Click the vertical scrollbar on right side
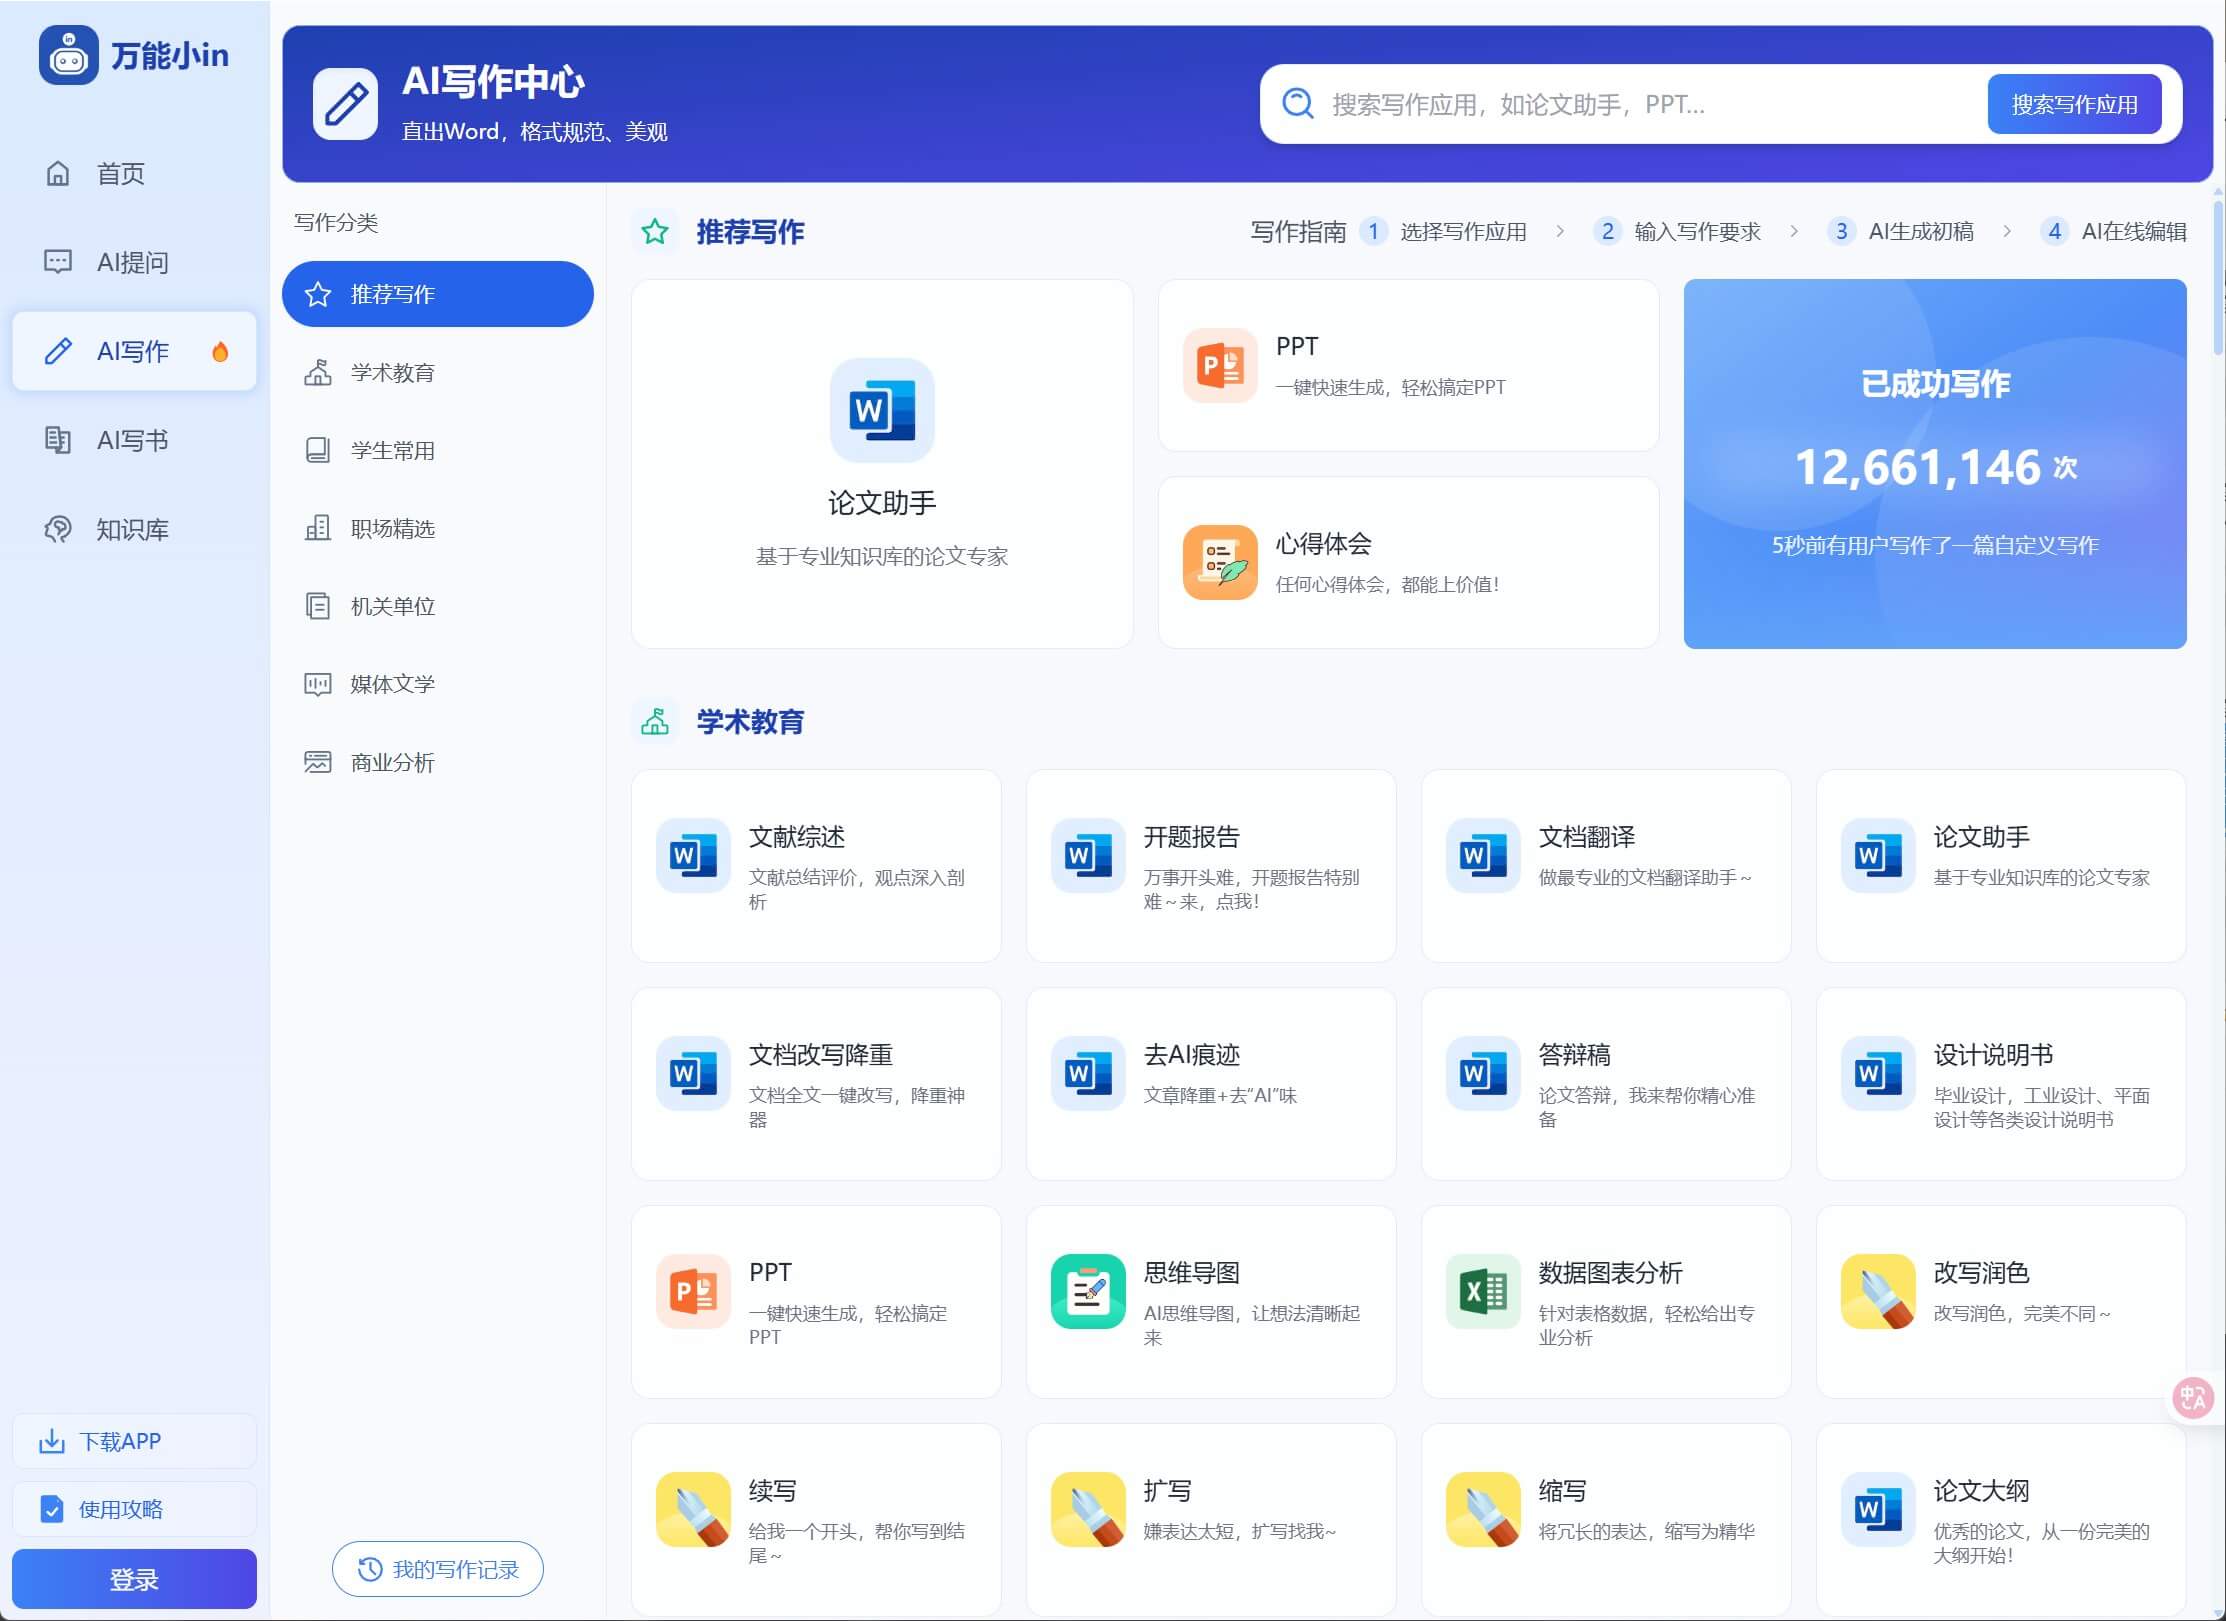 [x=2217, y=280]
